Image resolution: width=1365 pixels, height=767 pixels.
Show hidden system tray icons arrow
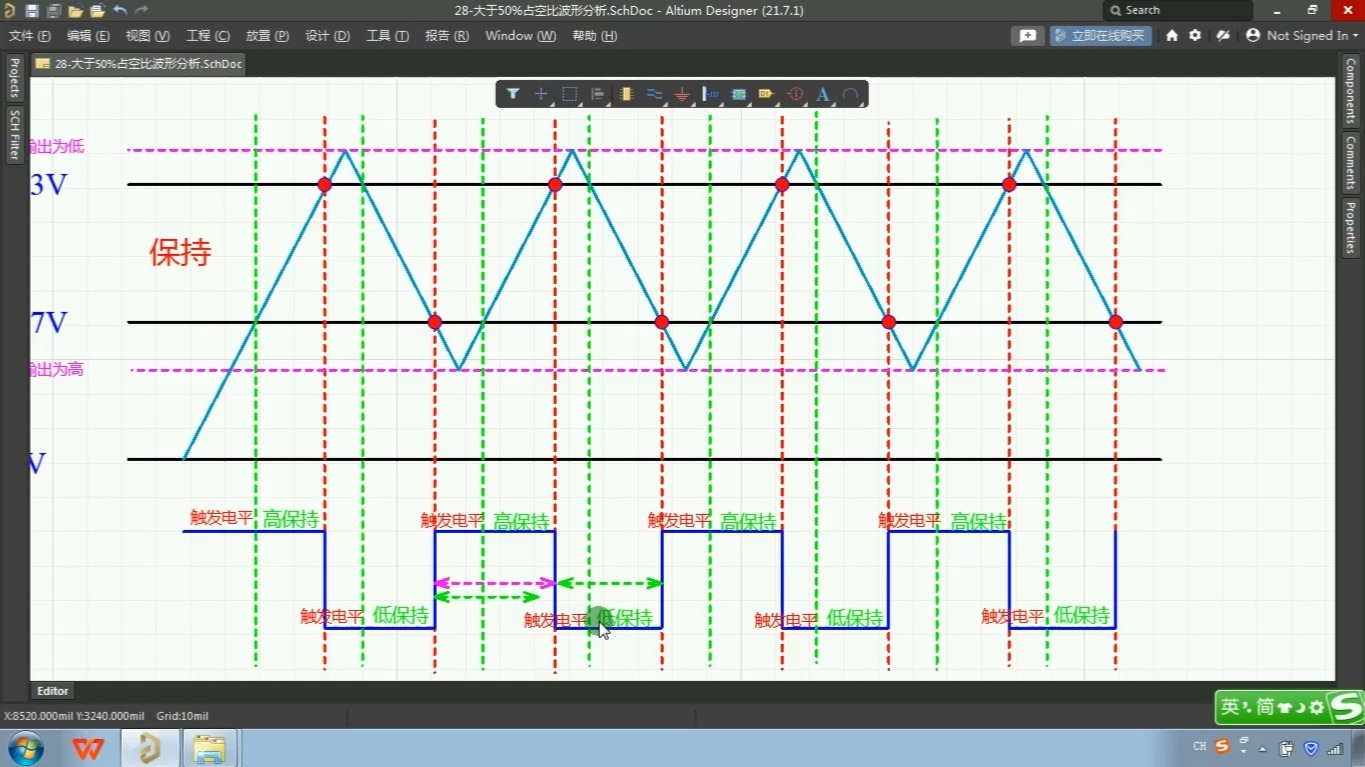(x=1262, y=748)
